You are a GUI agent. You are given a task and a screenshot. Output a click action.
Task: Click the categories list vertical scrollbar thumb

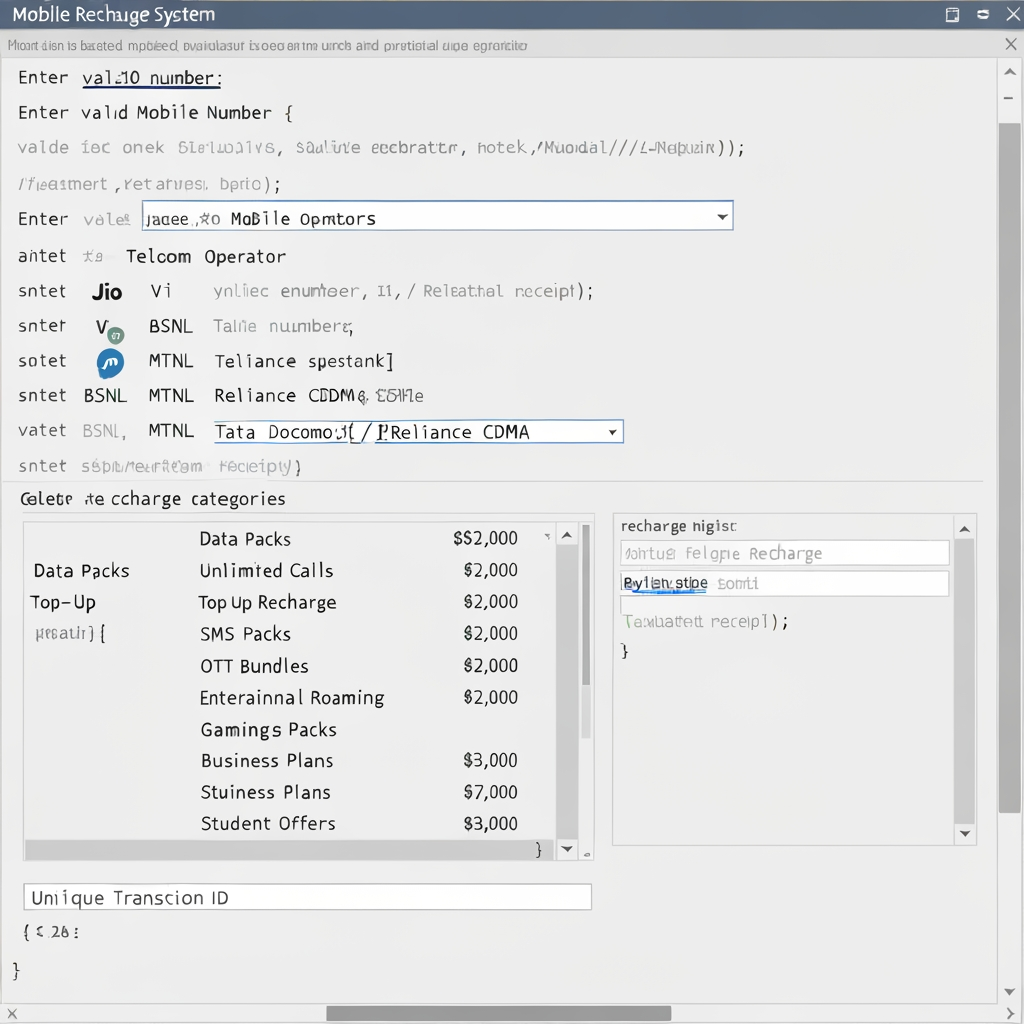586,604
